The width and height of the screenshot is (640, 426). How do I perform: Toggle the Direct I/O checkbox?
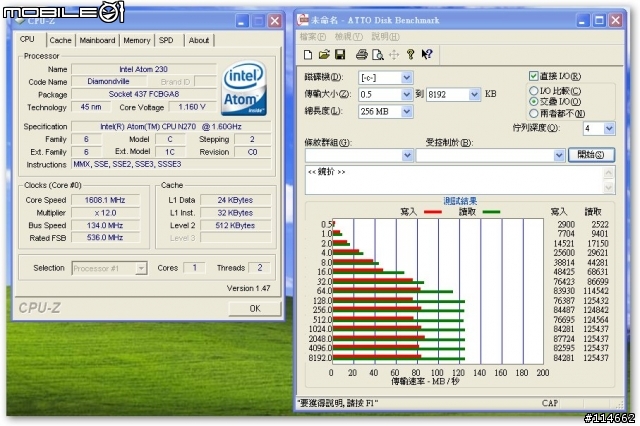(533, 76)
